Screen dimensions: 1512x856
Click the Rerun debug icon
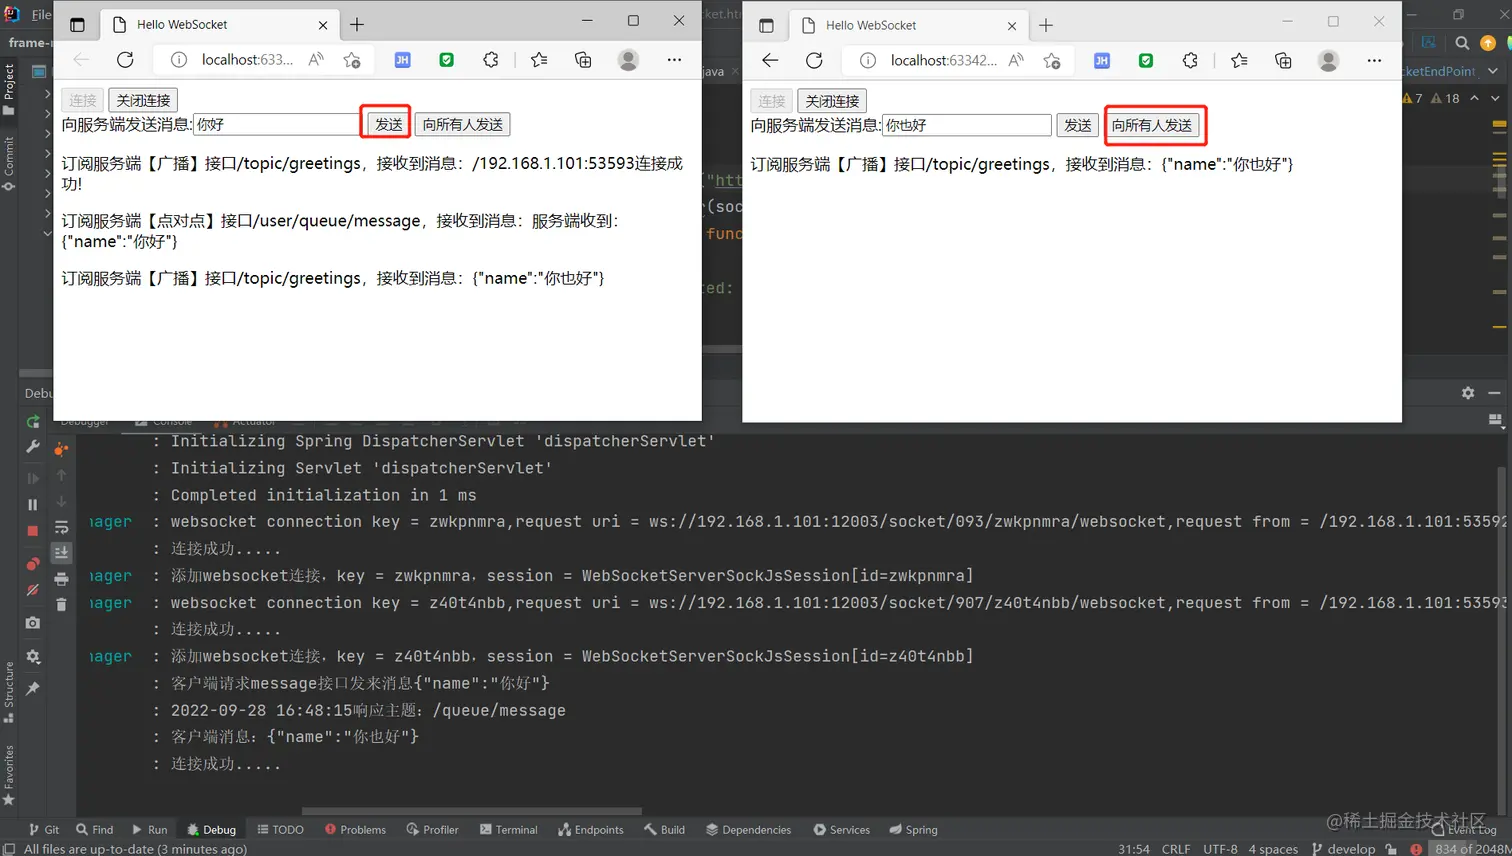(33, 422)
